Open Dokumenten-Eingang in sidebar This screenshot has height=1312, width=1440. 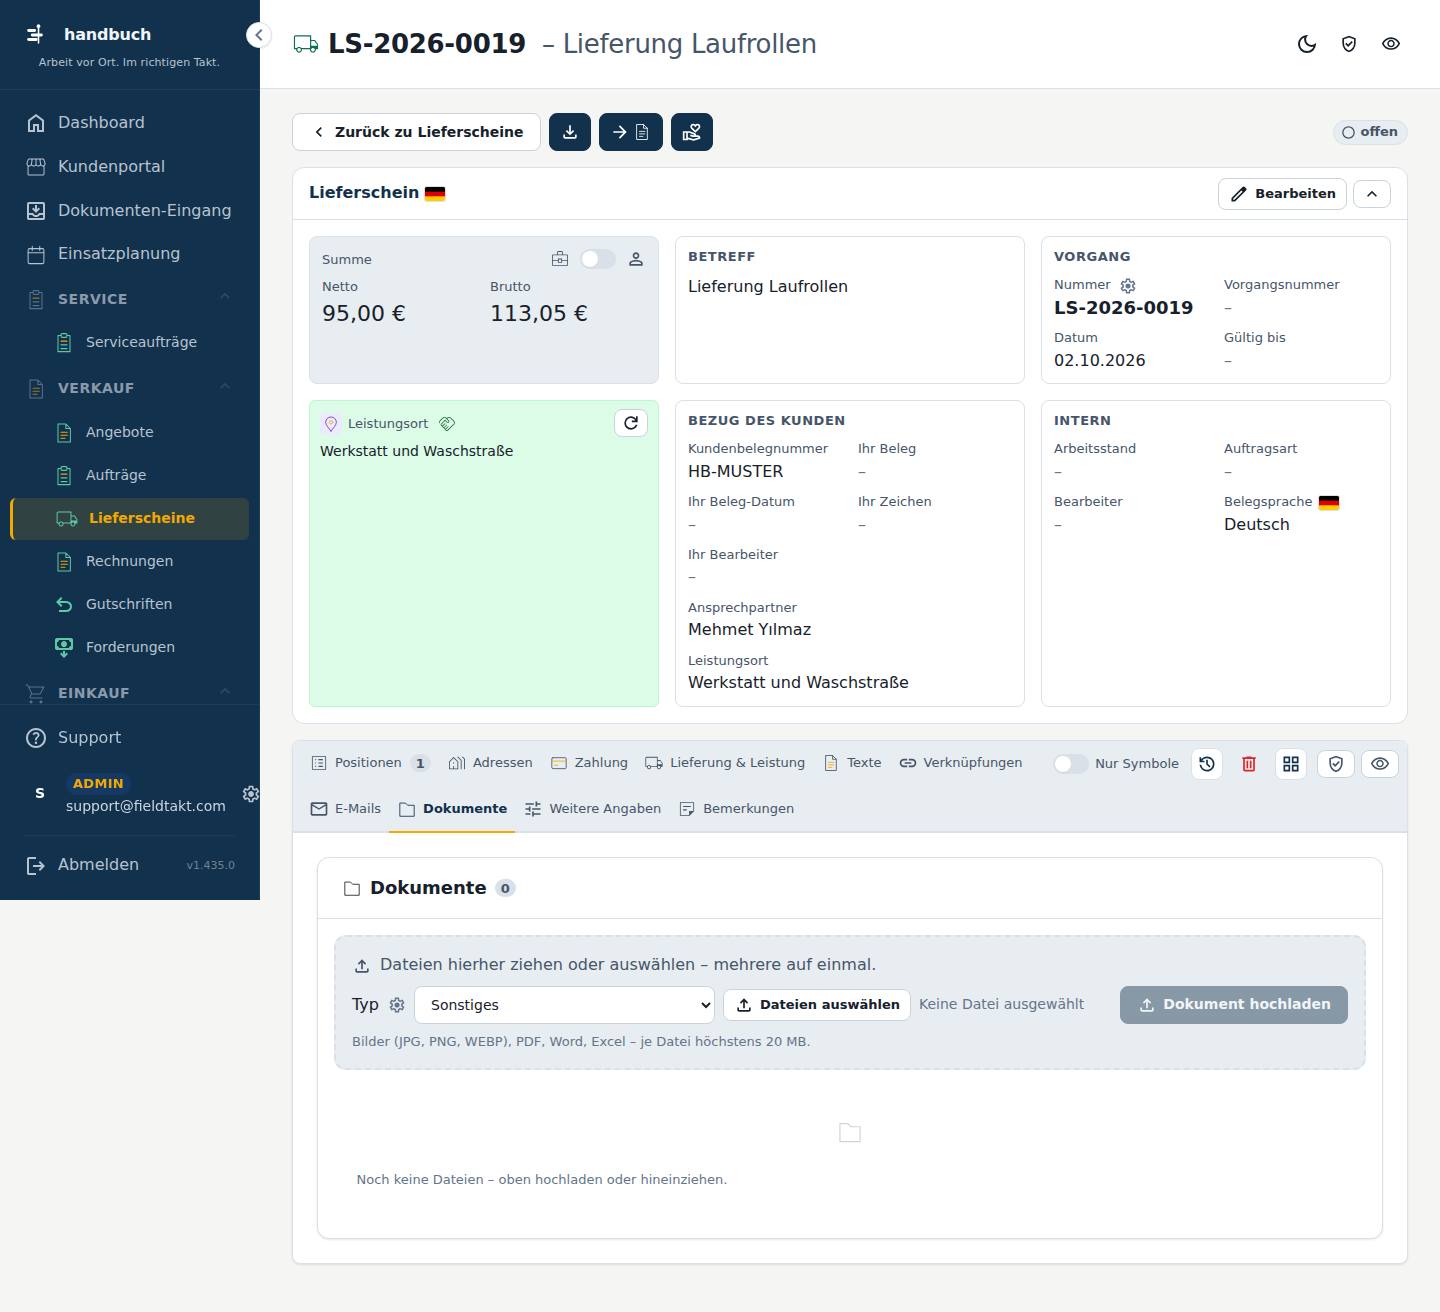130,210
